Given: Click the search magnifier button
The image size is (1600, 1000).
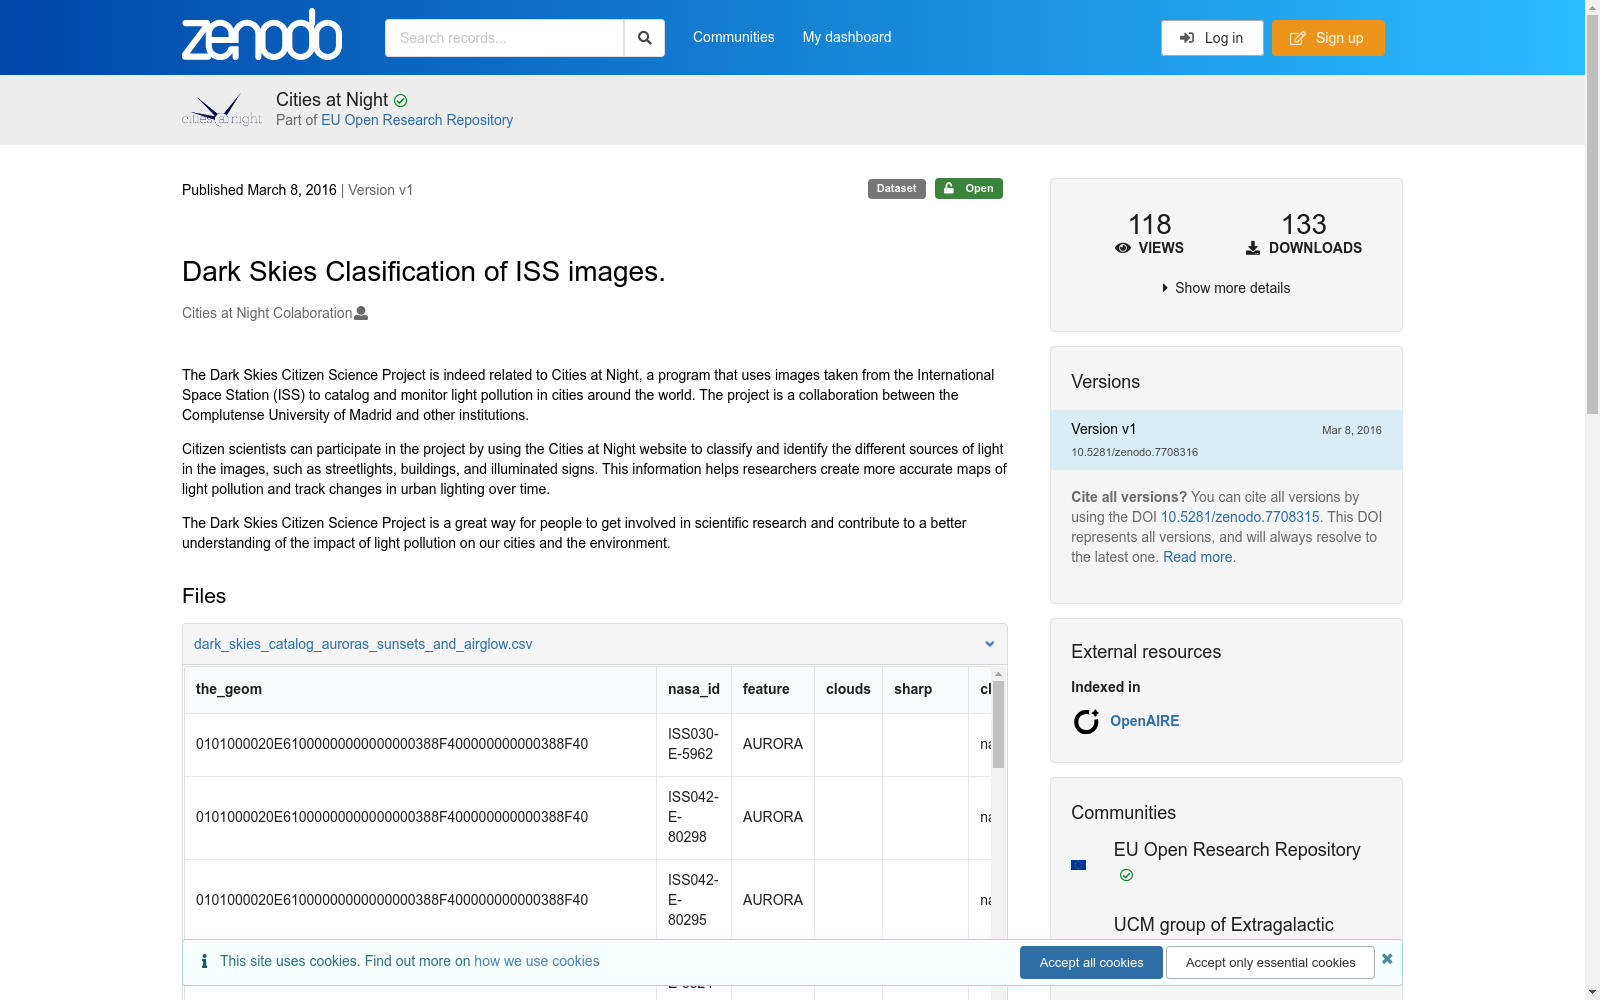Looking at the screenshot, I should [x=645, y=38].
